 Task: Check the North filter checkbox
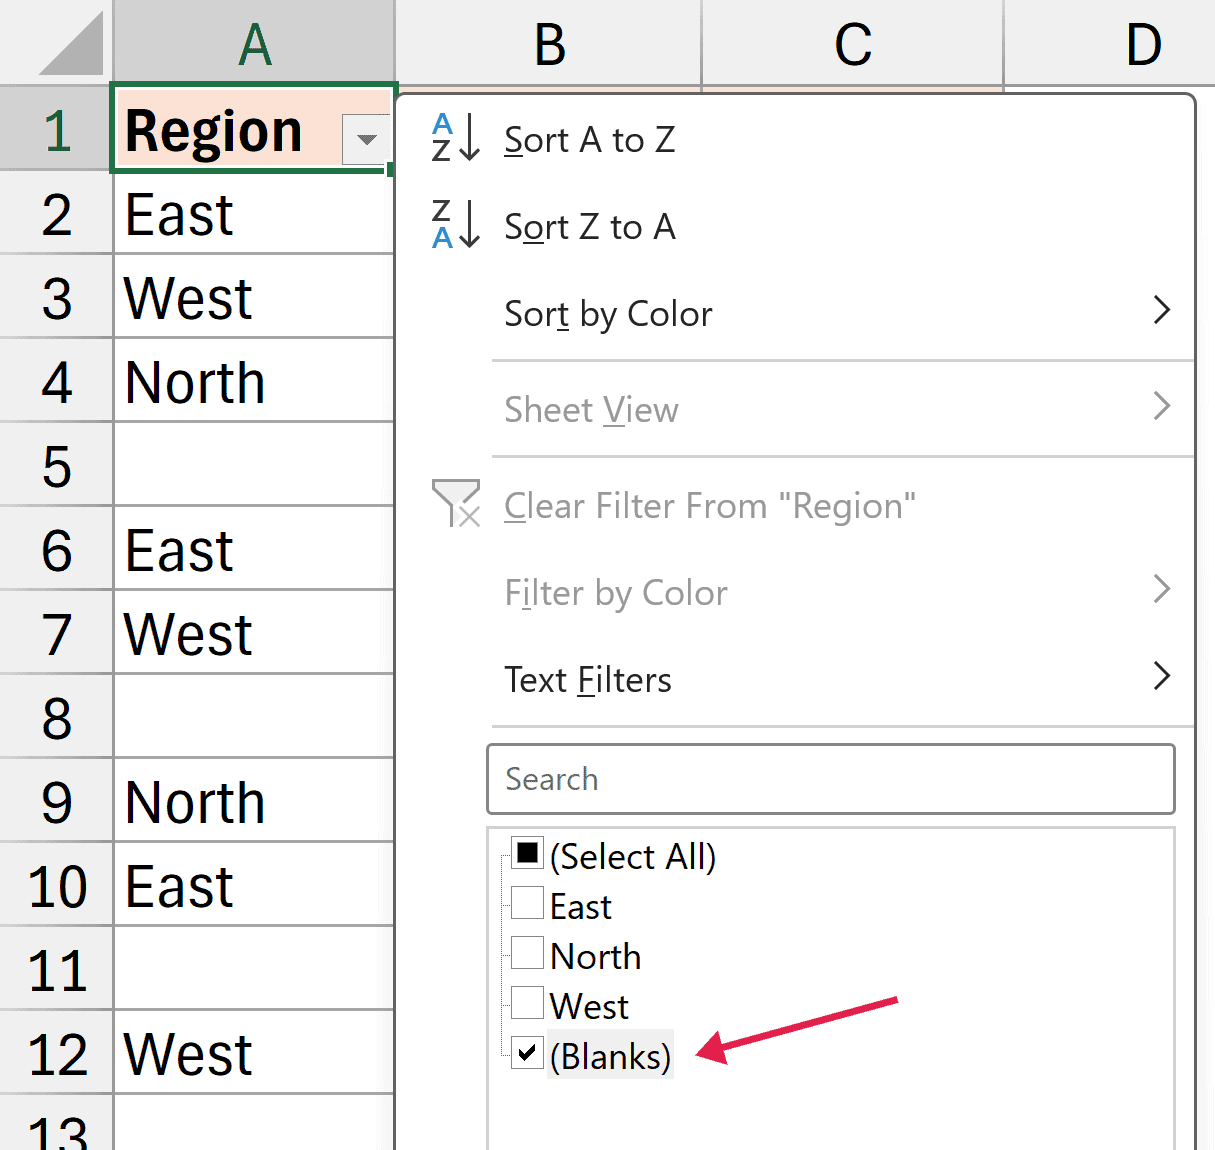click(527, 953)
